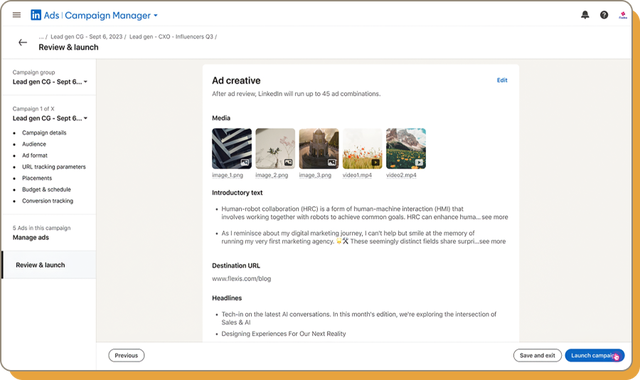640x380 pixels.
Task: Click the video2.mp4 file name
Action: (401, 175)
